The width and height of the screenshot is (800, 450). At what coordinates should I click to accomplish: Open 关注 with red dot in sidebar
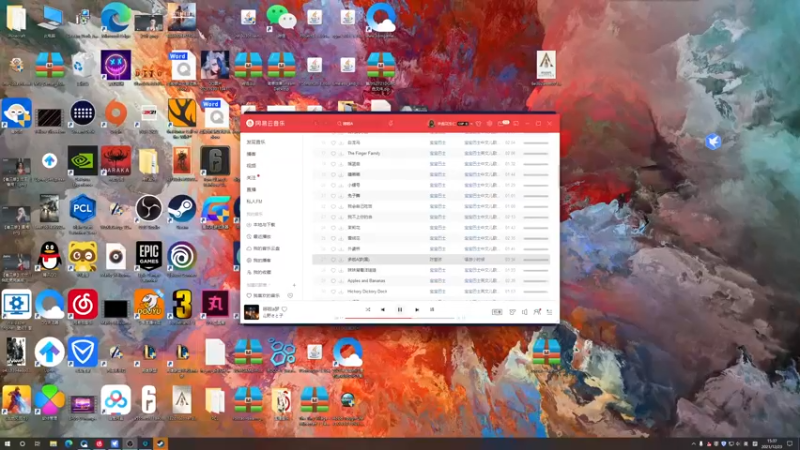(x=253, y=178)
